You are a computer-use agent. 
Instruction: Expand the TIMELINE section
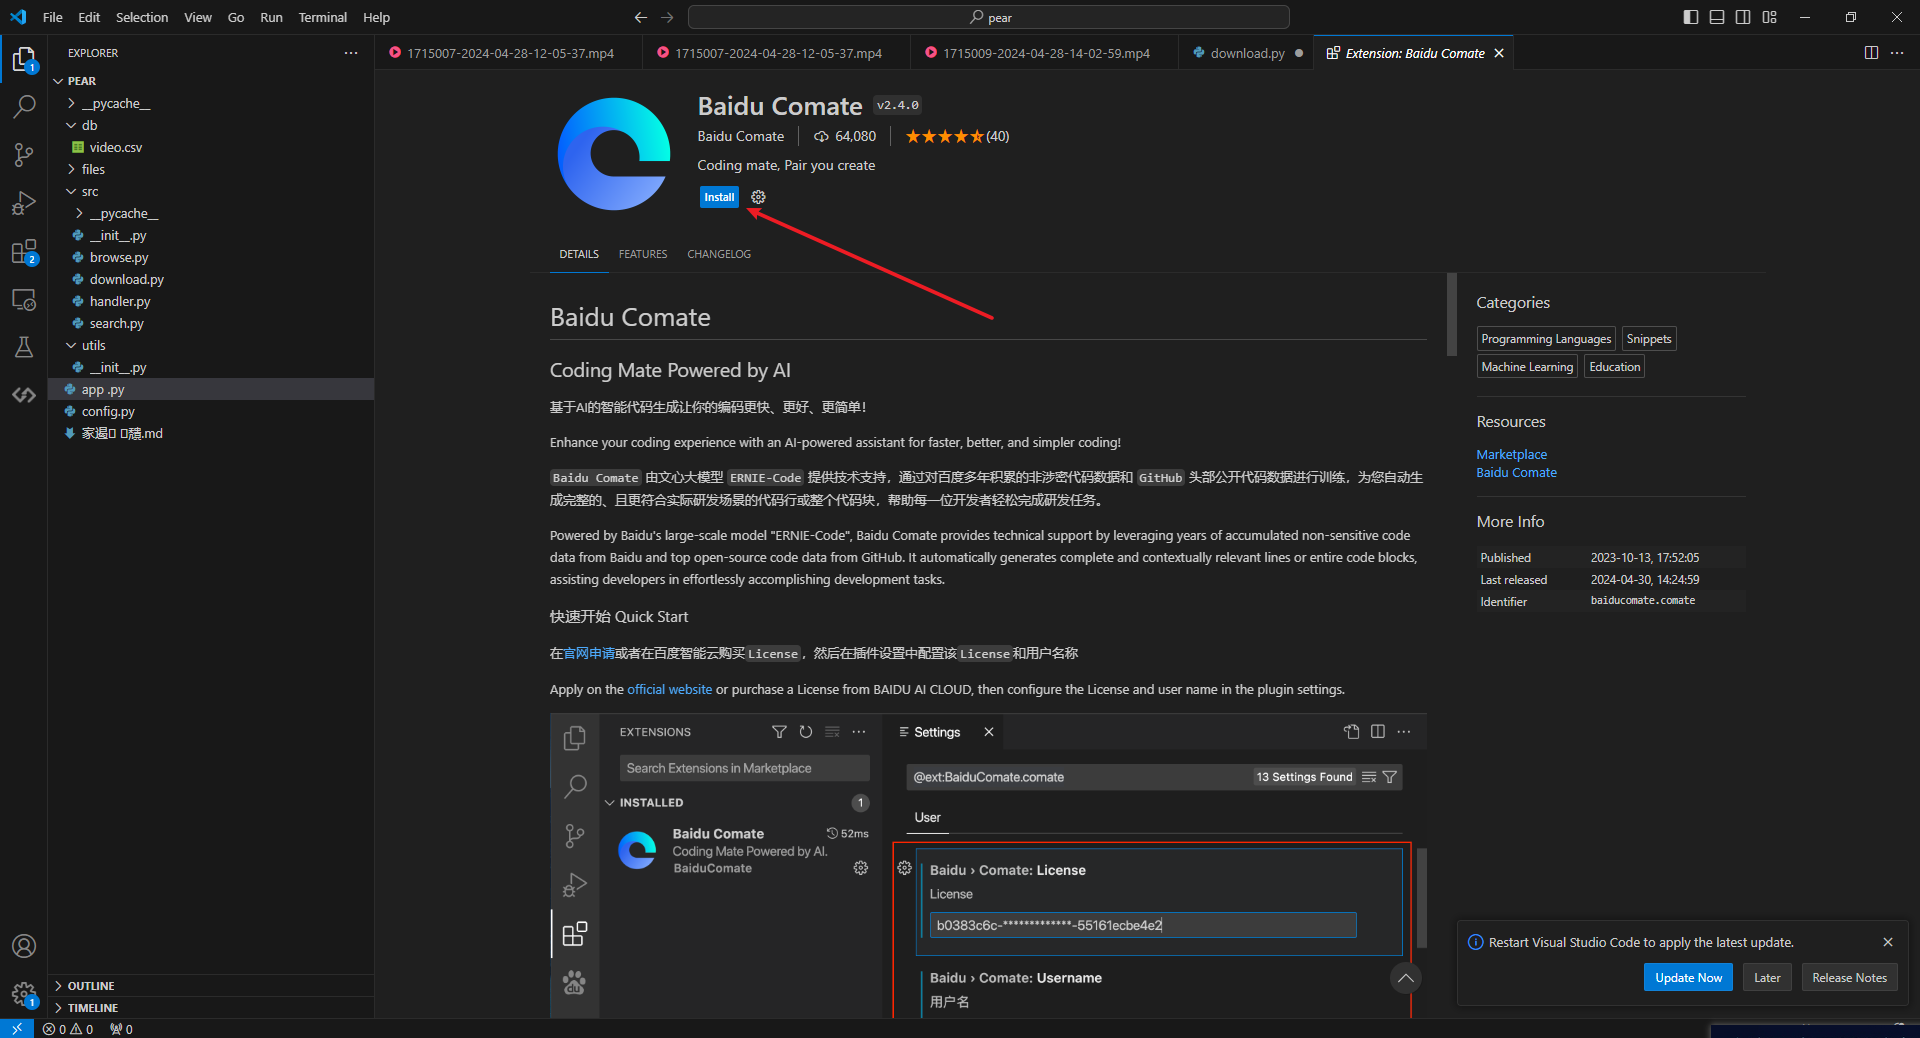[211, 1008]
